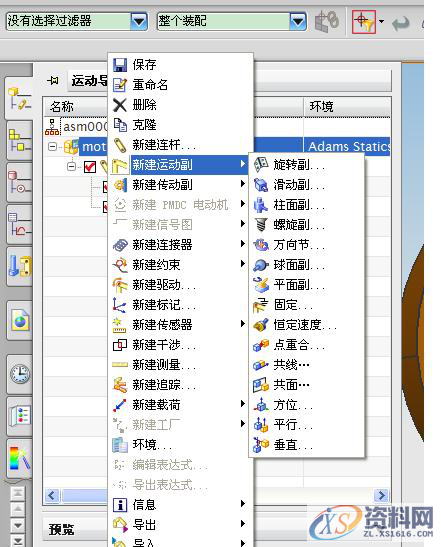Expand New Constraint (新建约束) submenu arrow
441x547 pixels.
243,264
